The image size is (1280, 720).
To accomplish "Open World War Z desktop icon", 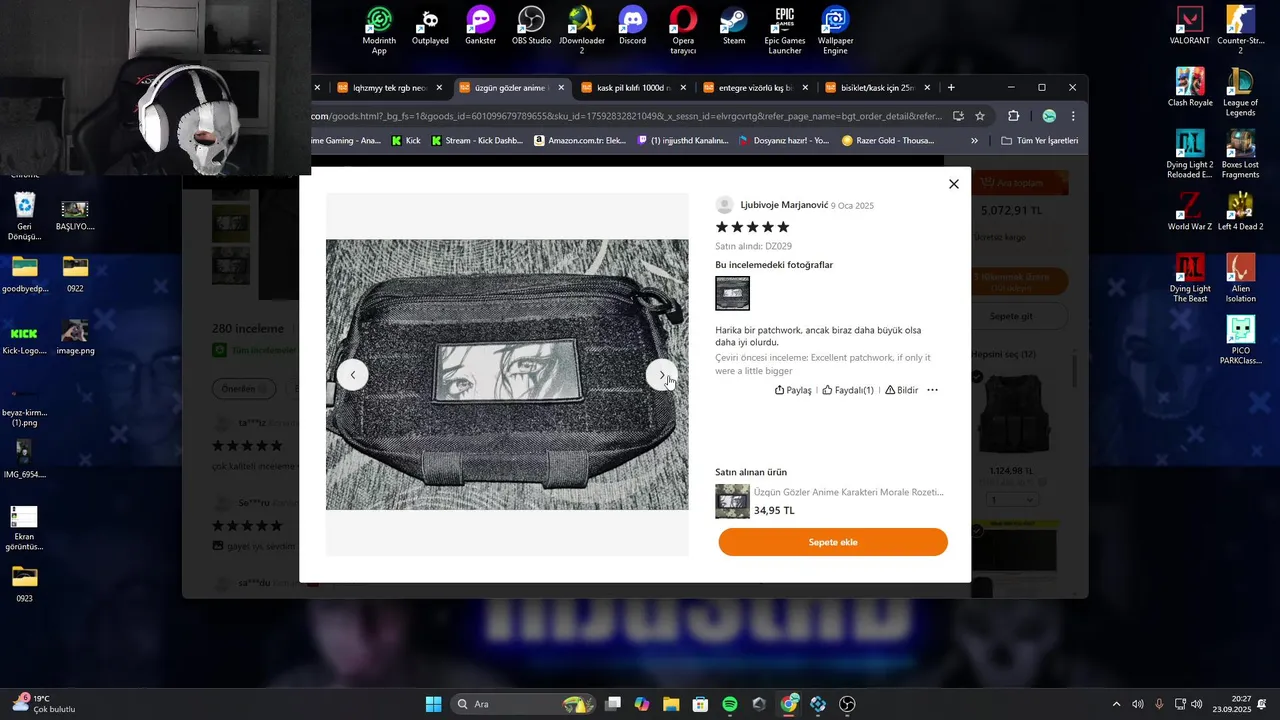I will (1190, 212).
